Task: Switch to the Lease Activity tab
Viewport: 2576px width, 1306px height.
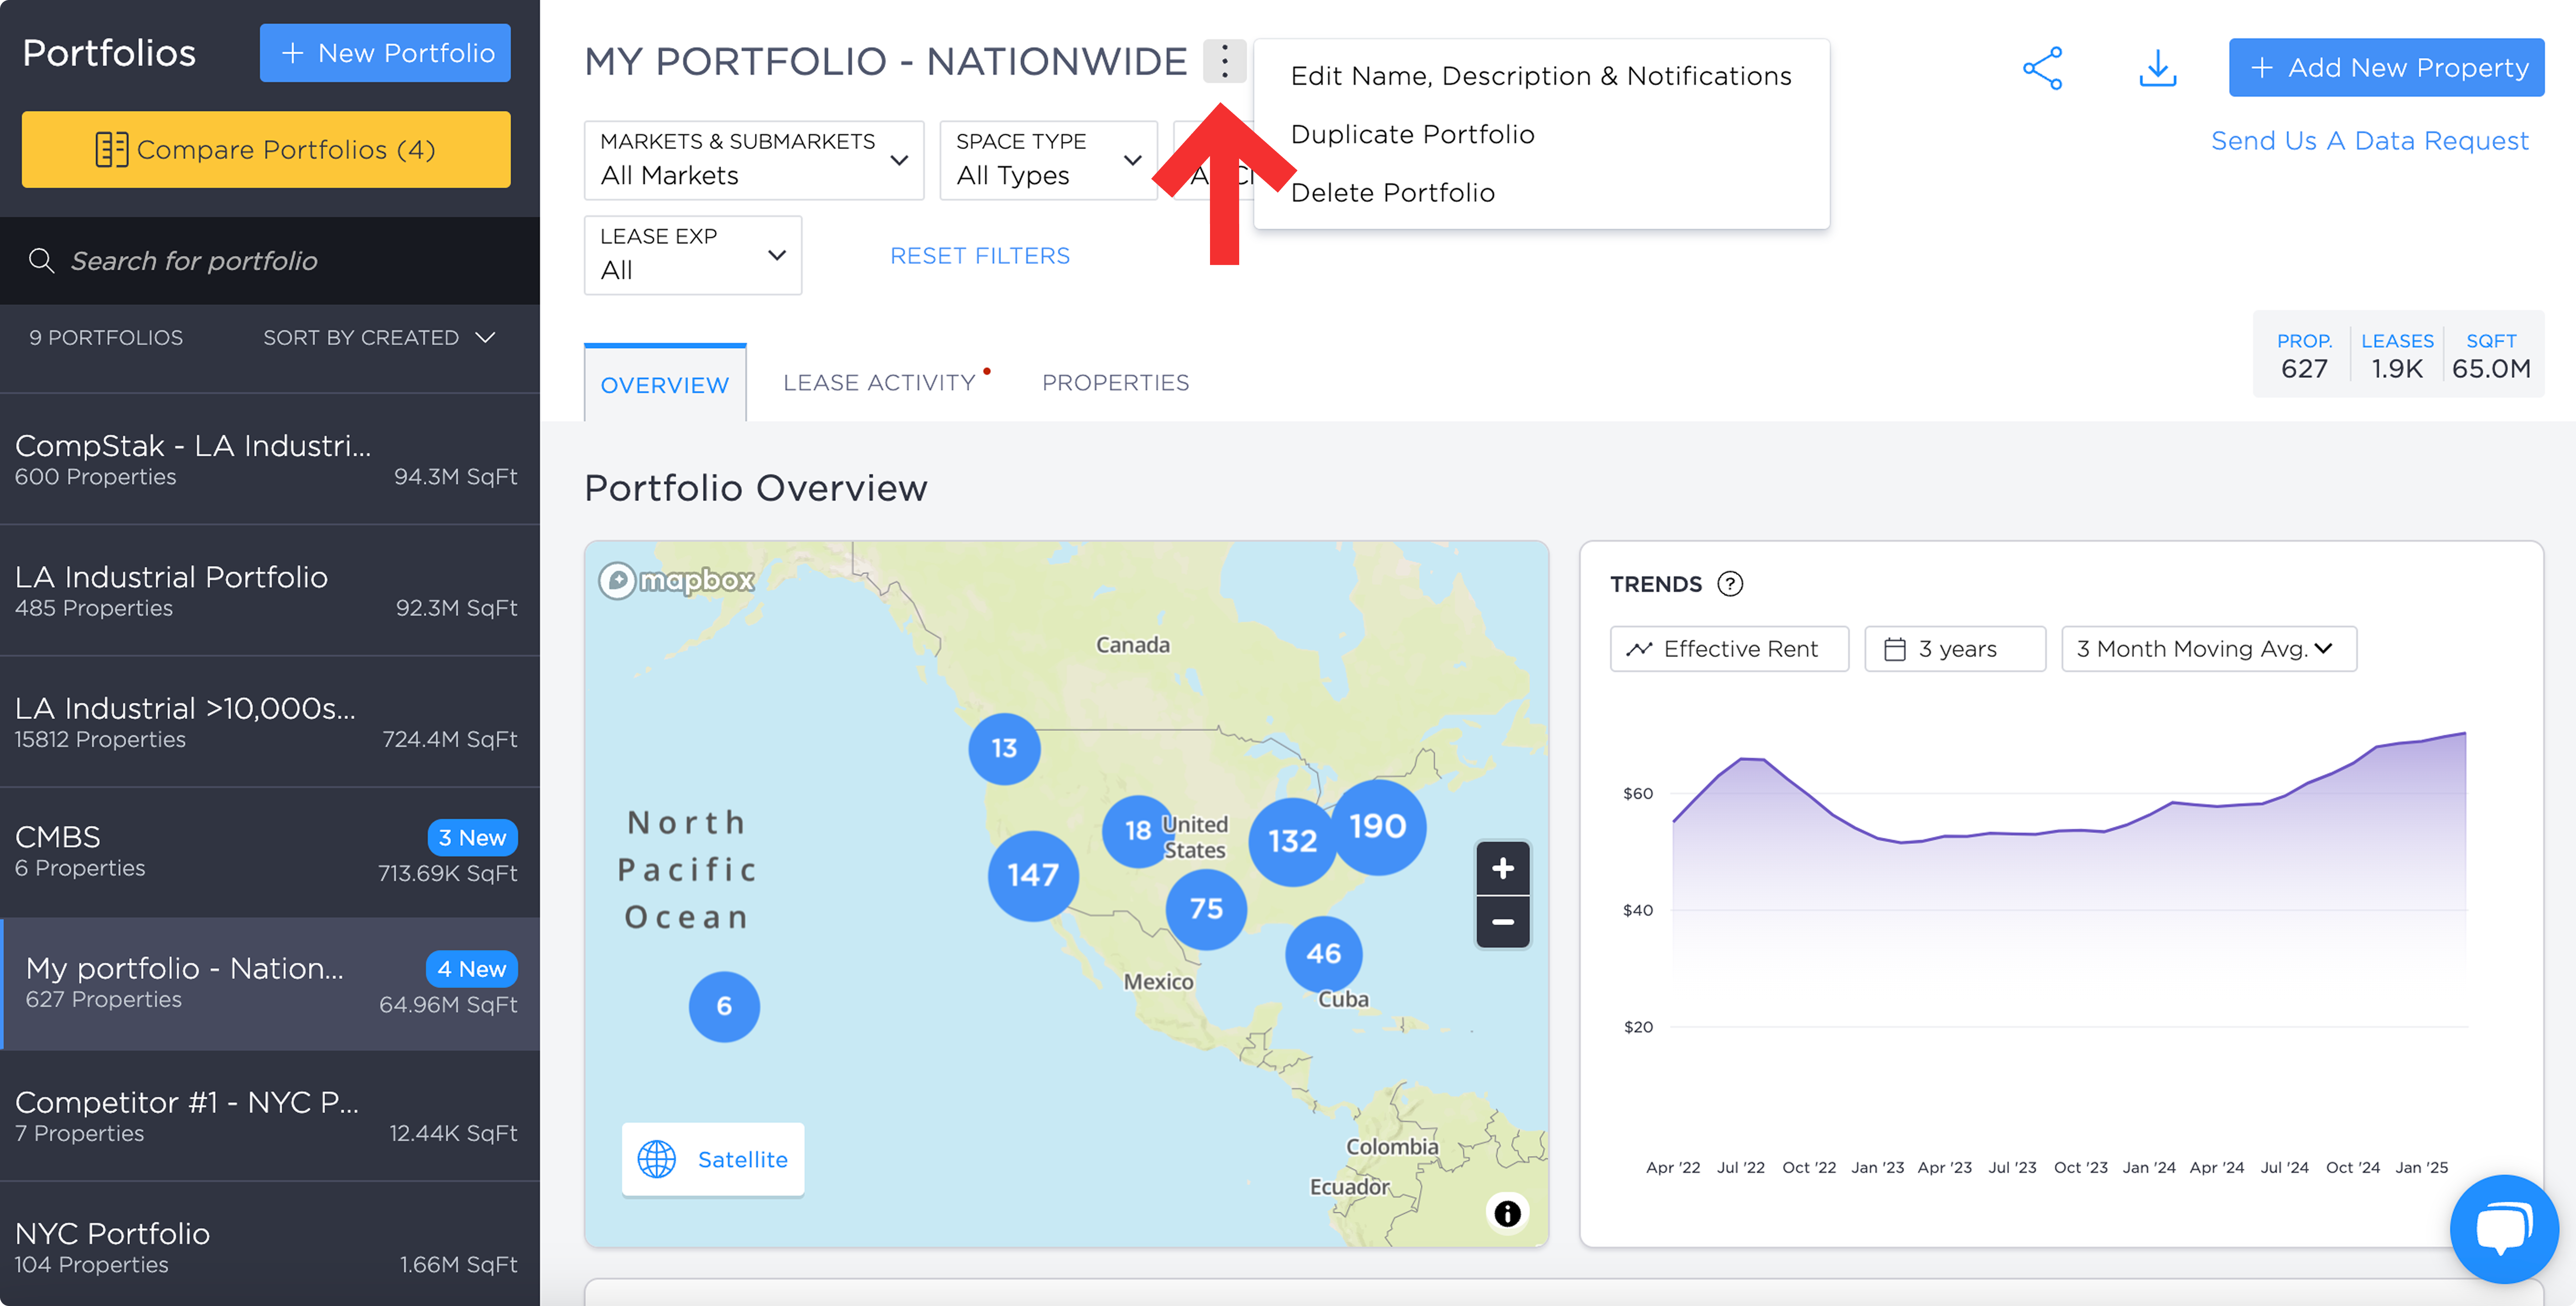Action: [x=879, y=382]
